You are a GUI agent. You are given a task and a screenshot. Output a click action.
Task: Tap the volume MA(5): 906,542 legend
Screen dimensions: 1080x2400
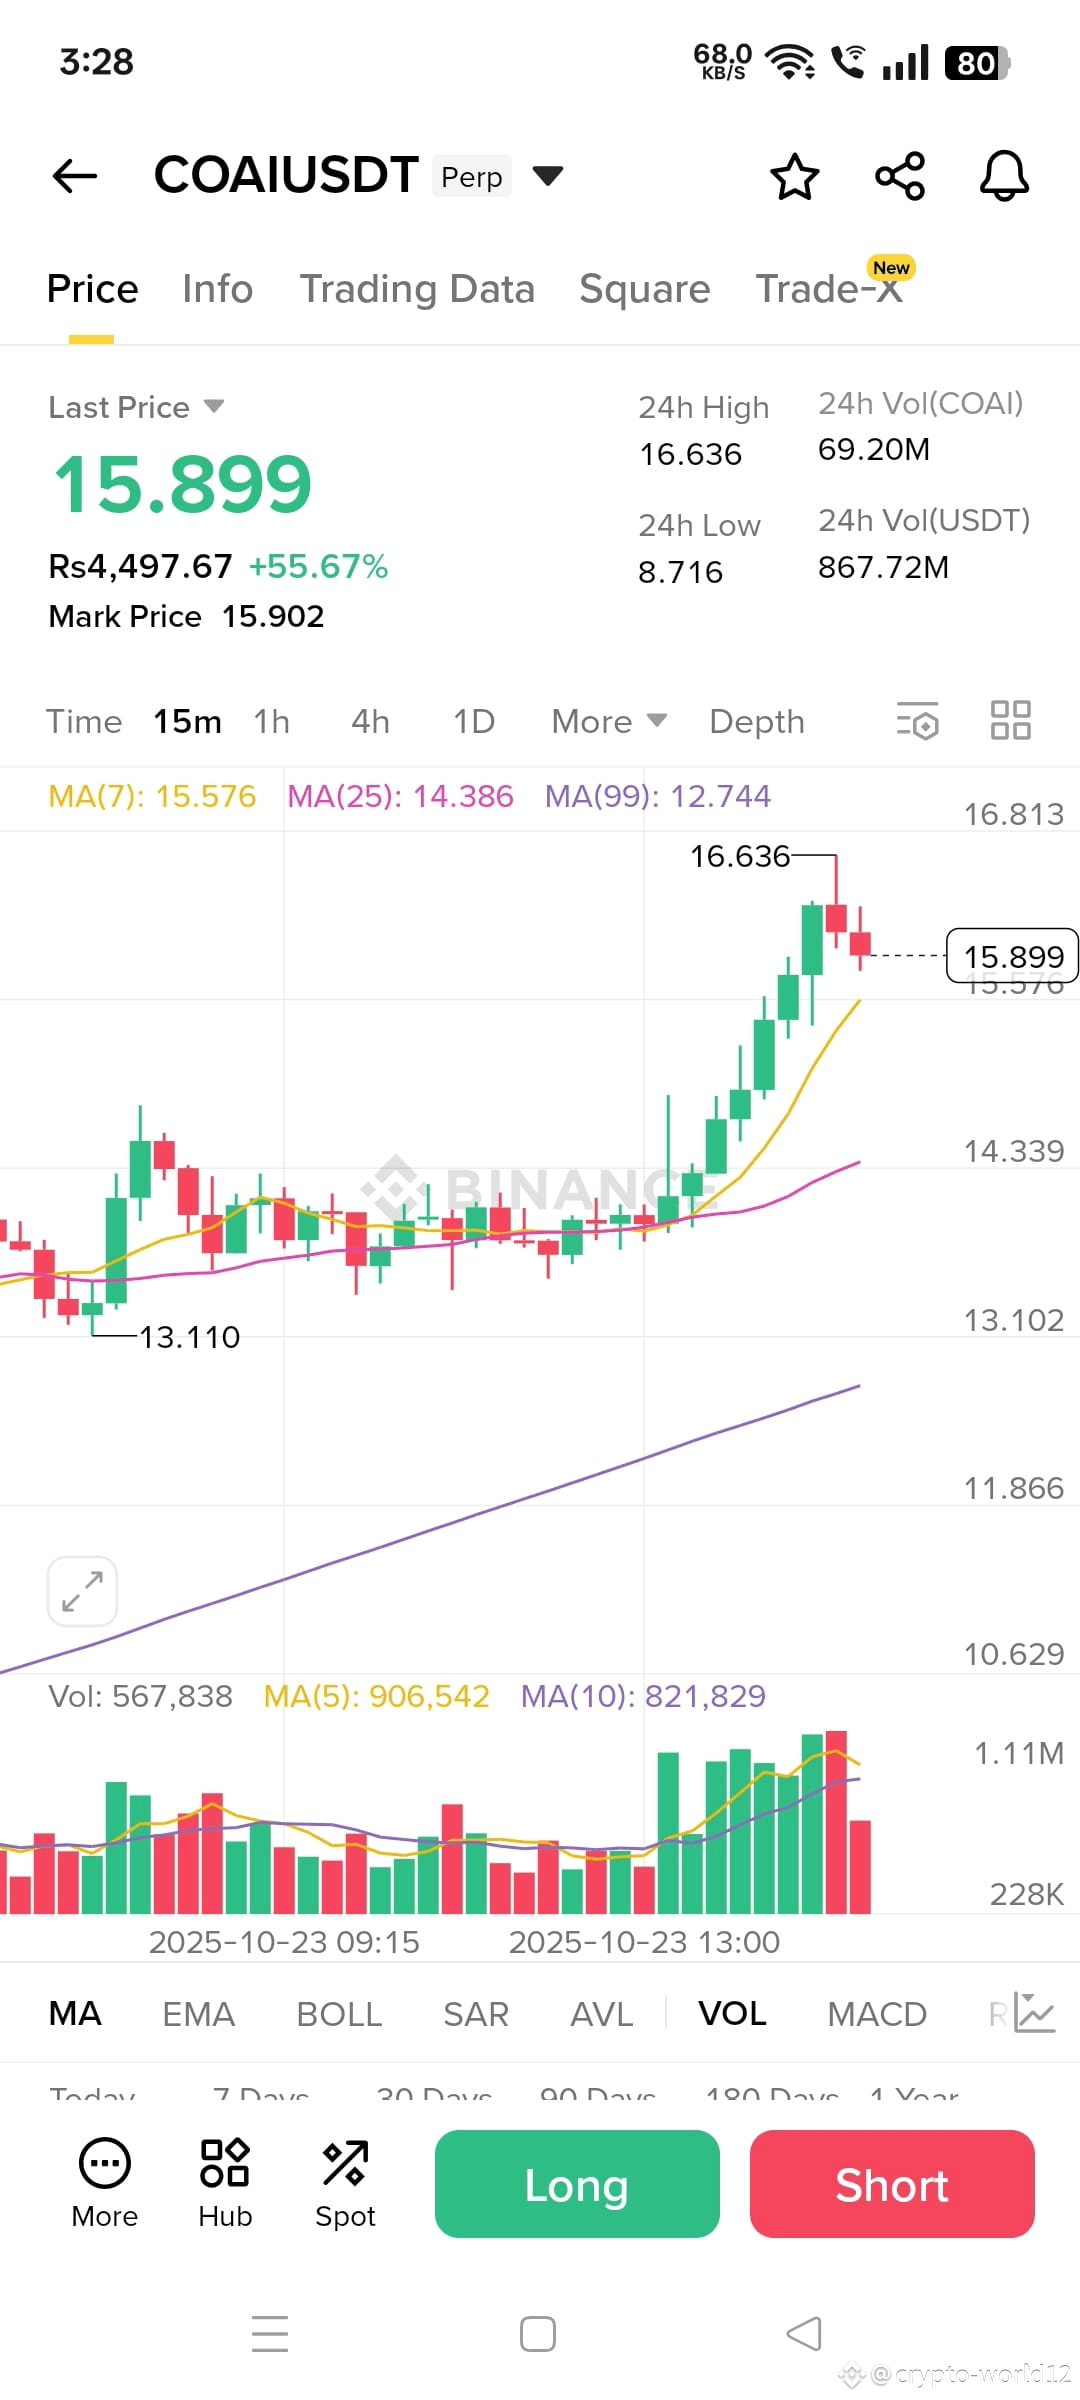[376, 1696]
